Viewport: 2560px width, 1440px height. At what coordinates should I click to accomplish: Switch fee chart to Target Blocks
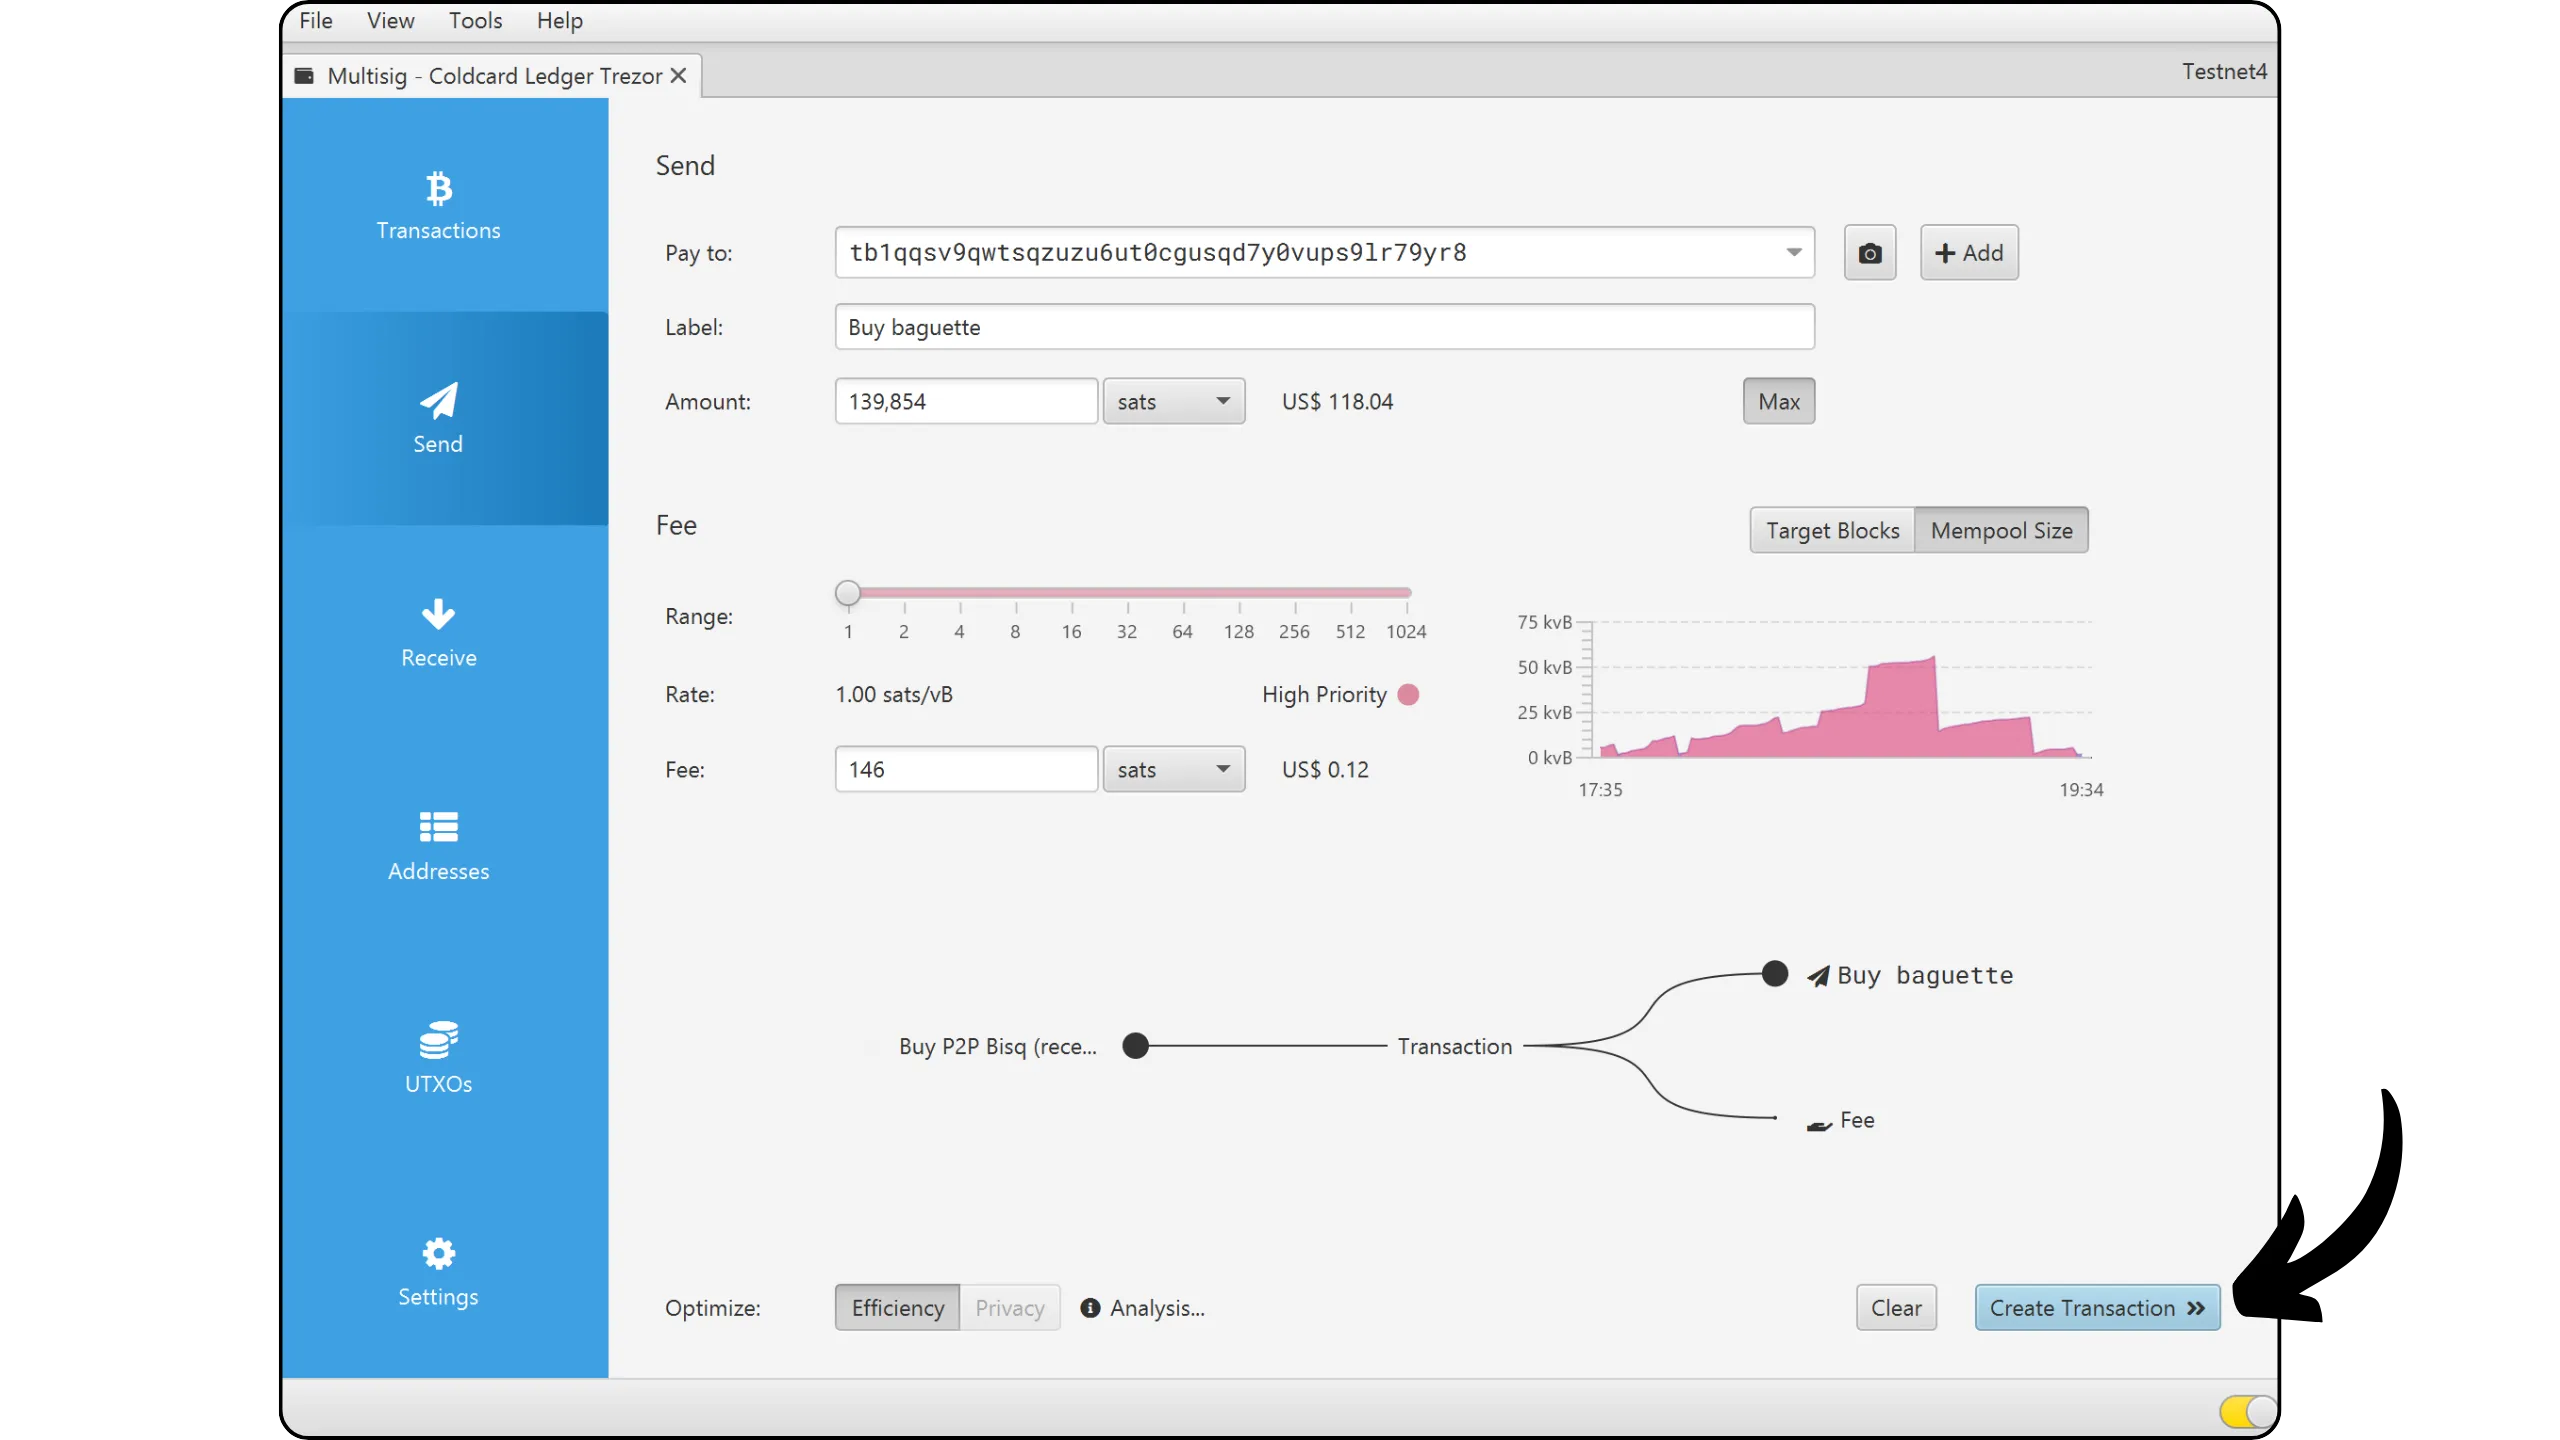[1832, 531]
